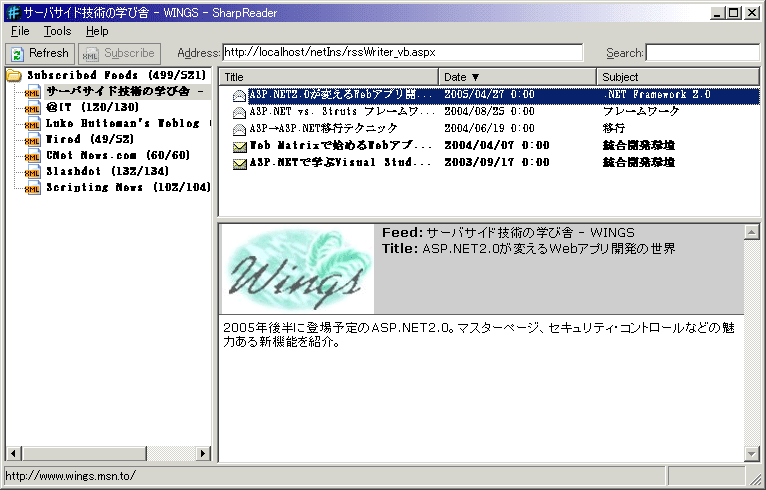
Task: Select the サーバサイド技術の学び舎 feed
Action: pyautogui.click(x=126, y=91)
